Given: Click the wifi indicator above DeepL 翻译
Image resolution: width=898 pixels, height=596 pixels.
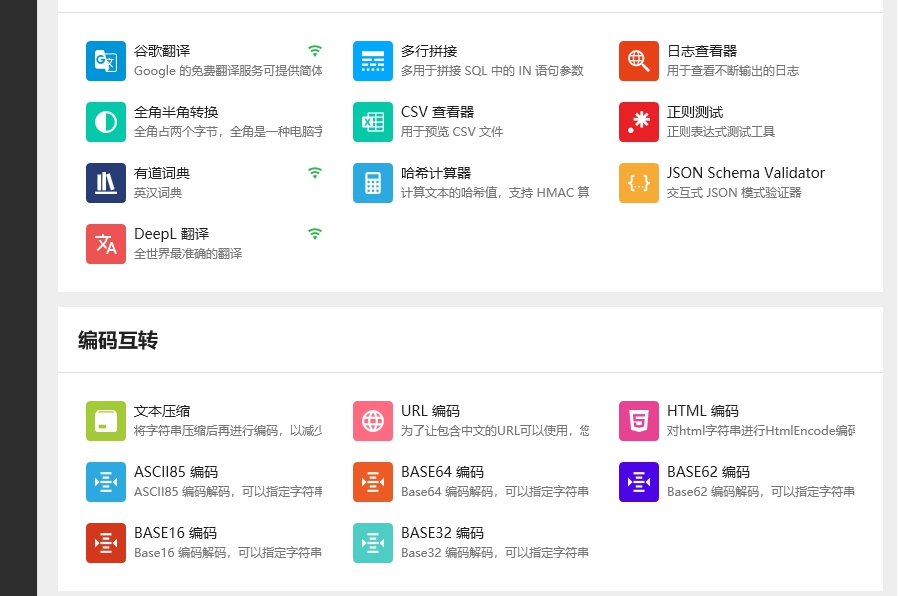Looking at the screenshot, I should 315,233.
